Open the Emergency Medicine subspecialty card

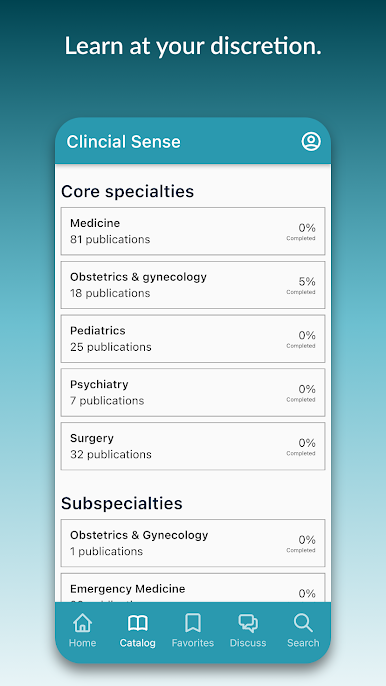pyautogui.click(x=193, y=588)
